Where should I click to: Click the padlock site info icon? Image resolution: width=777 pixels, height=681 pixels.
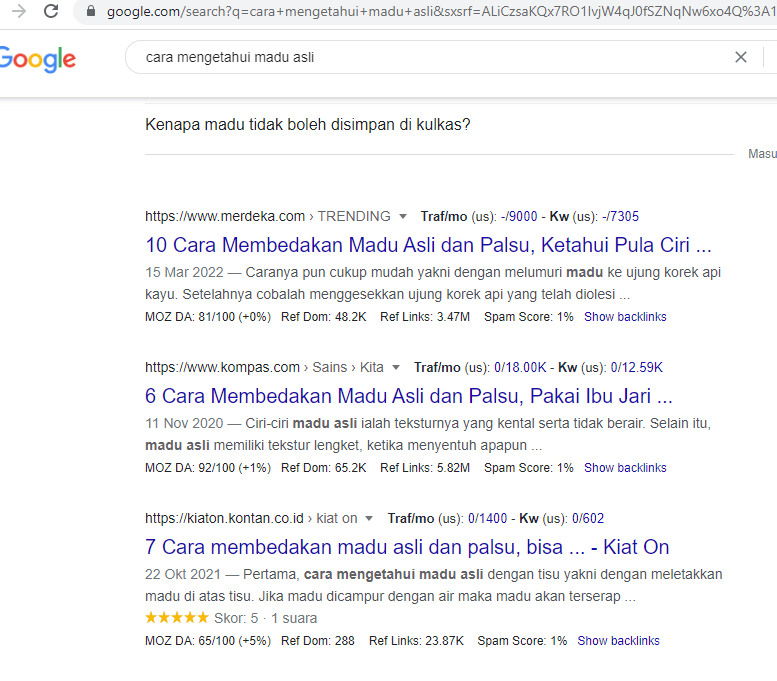(x=91, y=13)
